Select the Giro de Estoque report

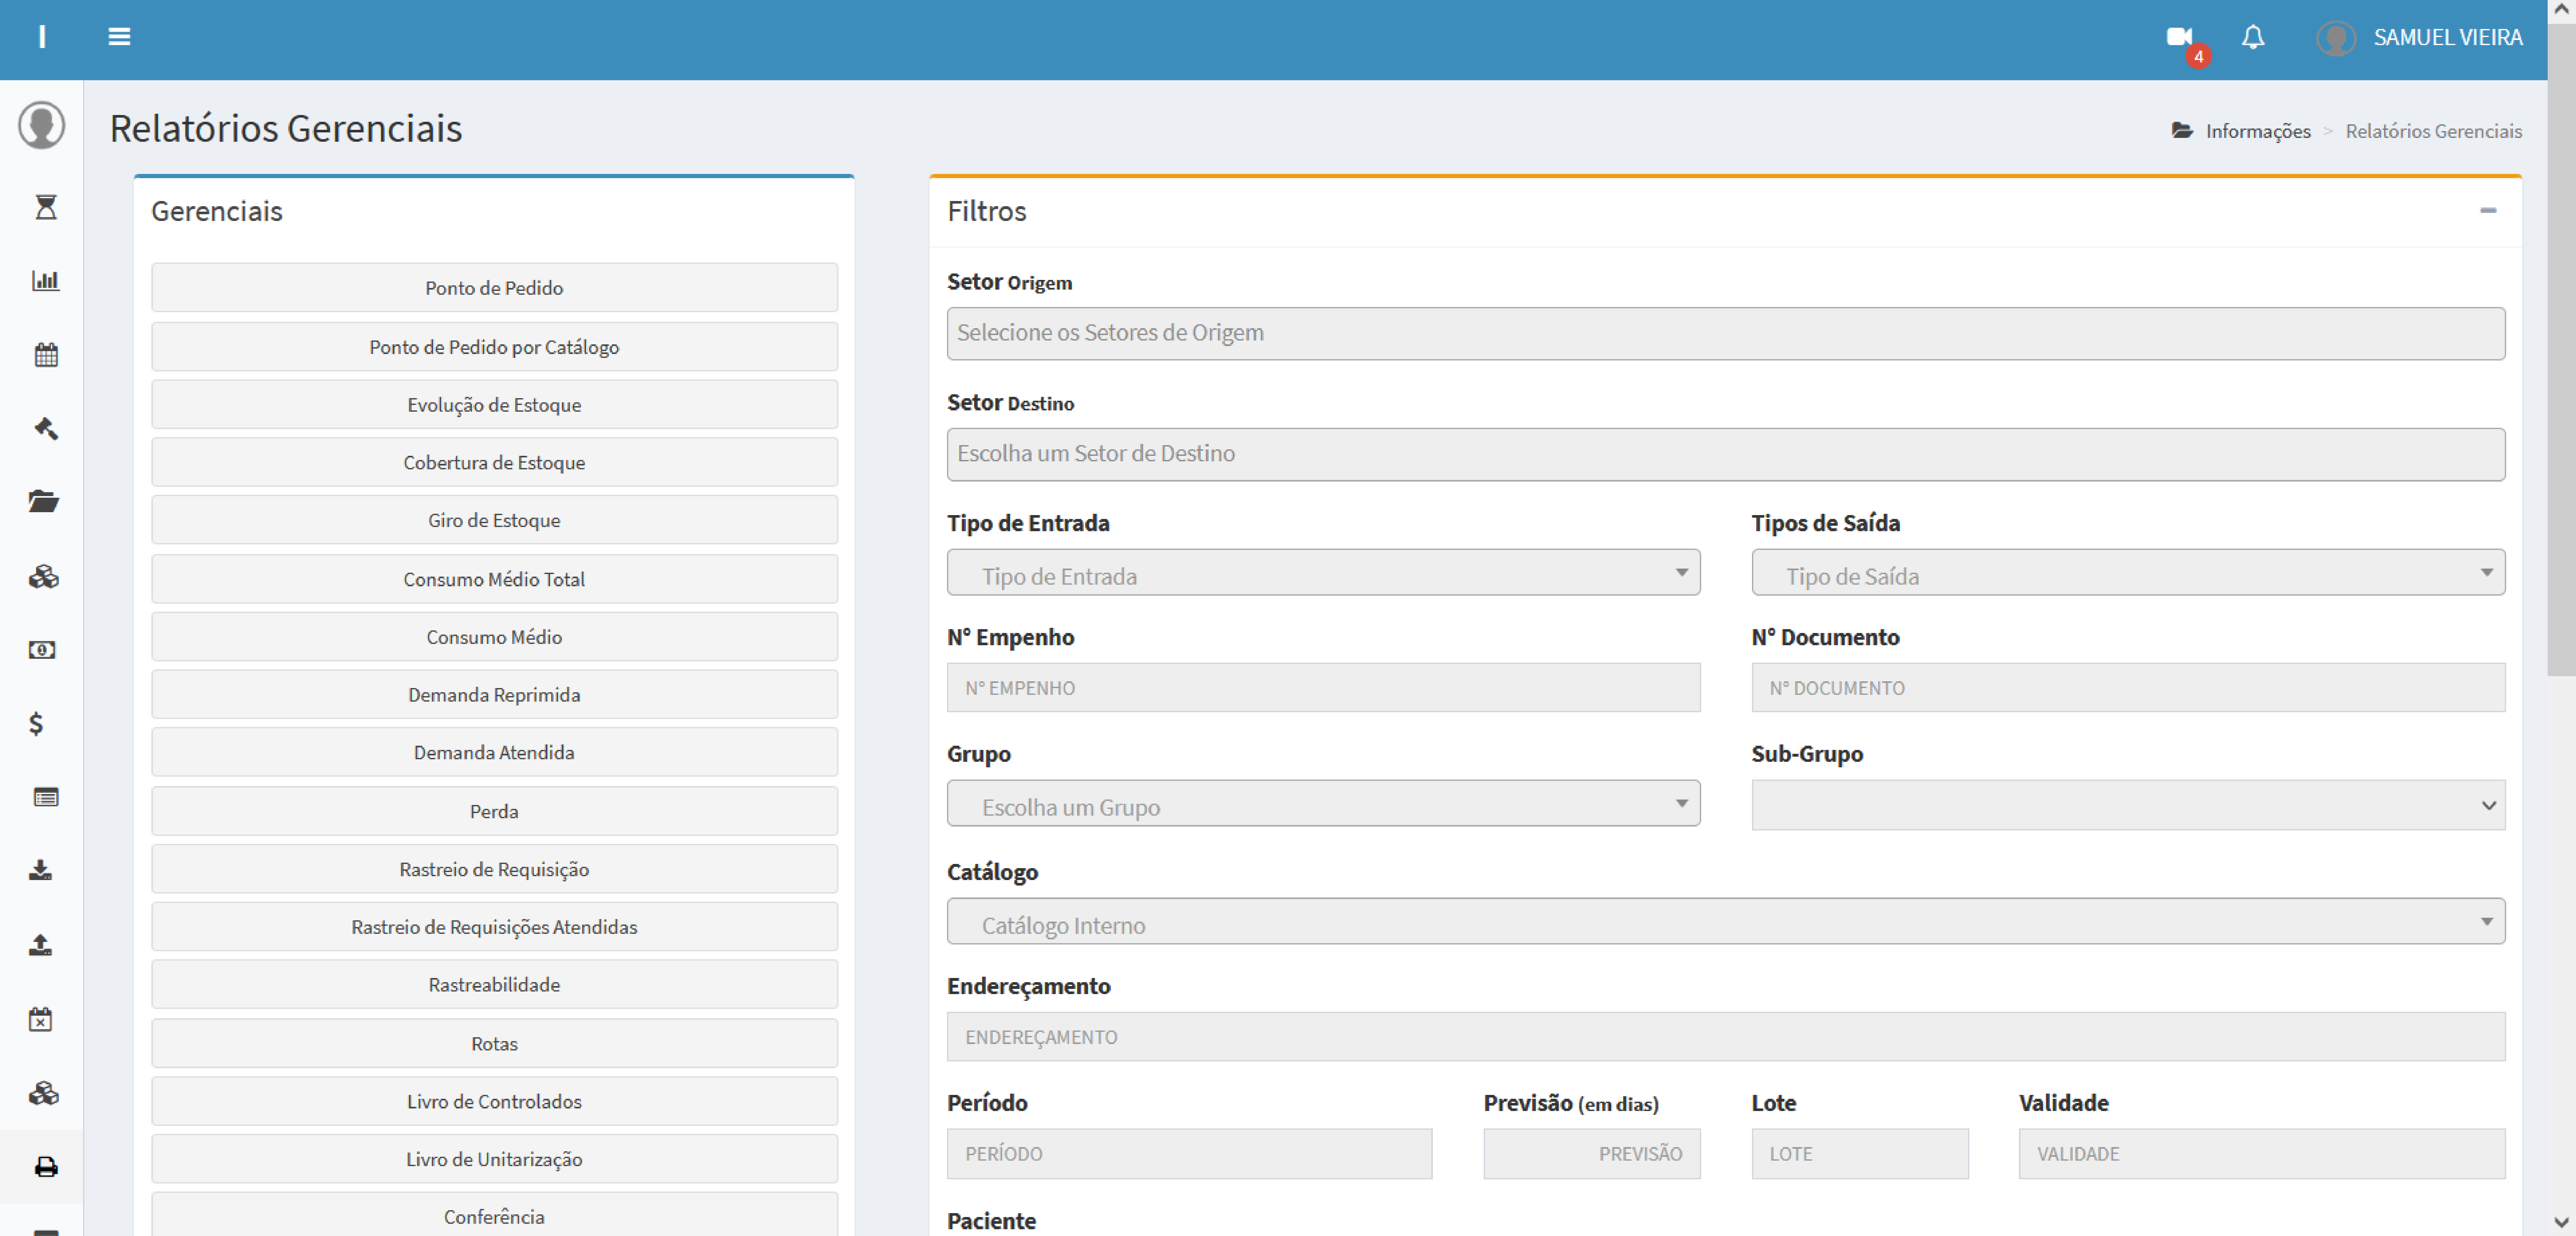click(x=494, y=520)
